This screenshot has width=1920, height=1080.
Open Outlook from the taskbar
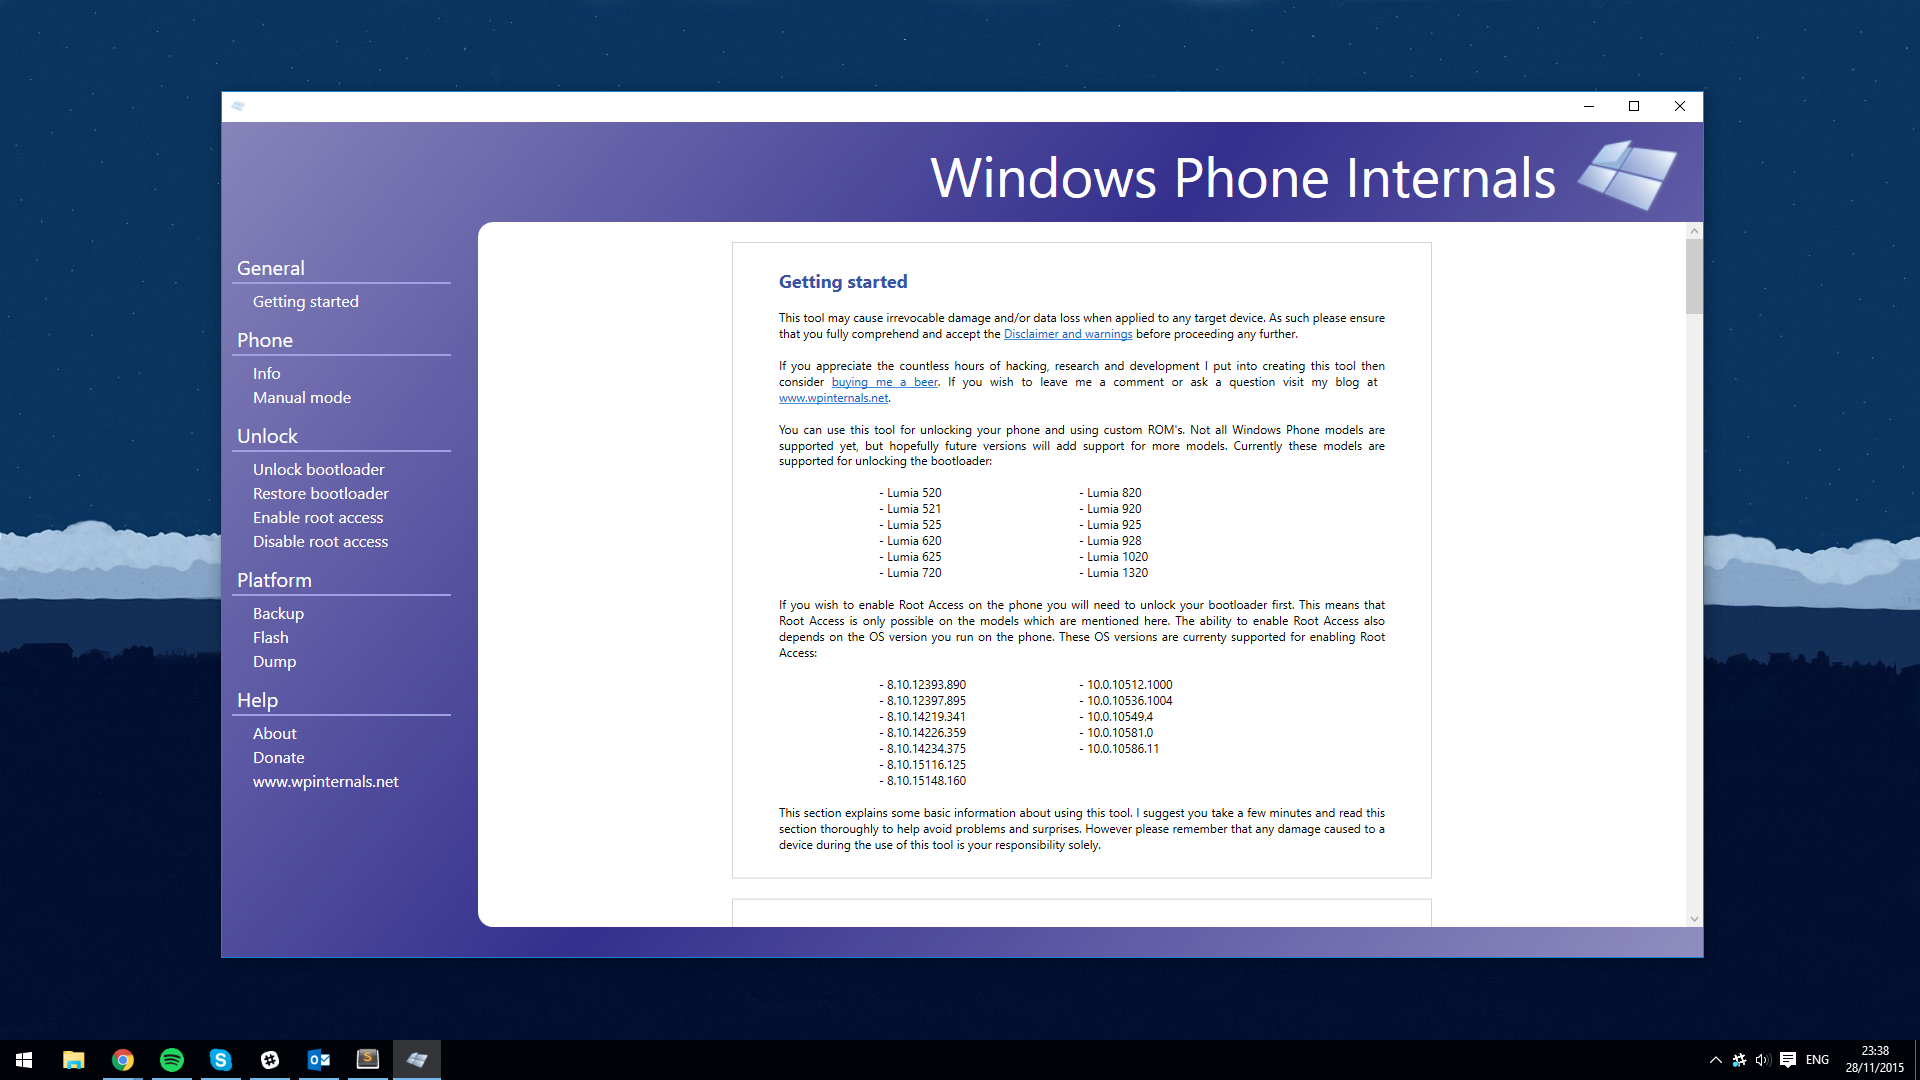(318, 1060)
